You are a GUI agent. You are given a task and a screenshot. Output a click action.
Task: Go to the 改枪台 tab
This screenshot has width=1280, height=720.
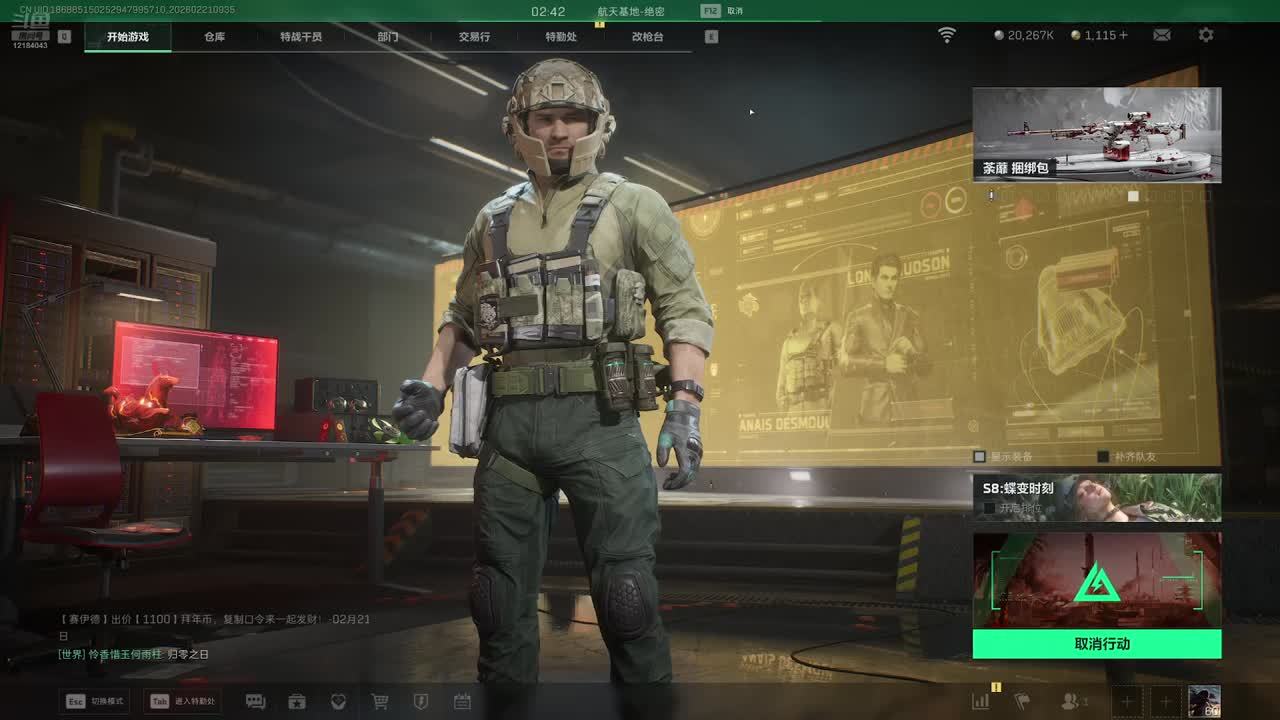click(x=647, y=37)
